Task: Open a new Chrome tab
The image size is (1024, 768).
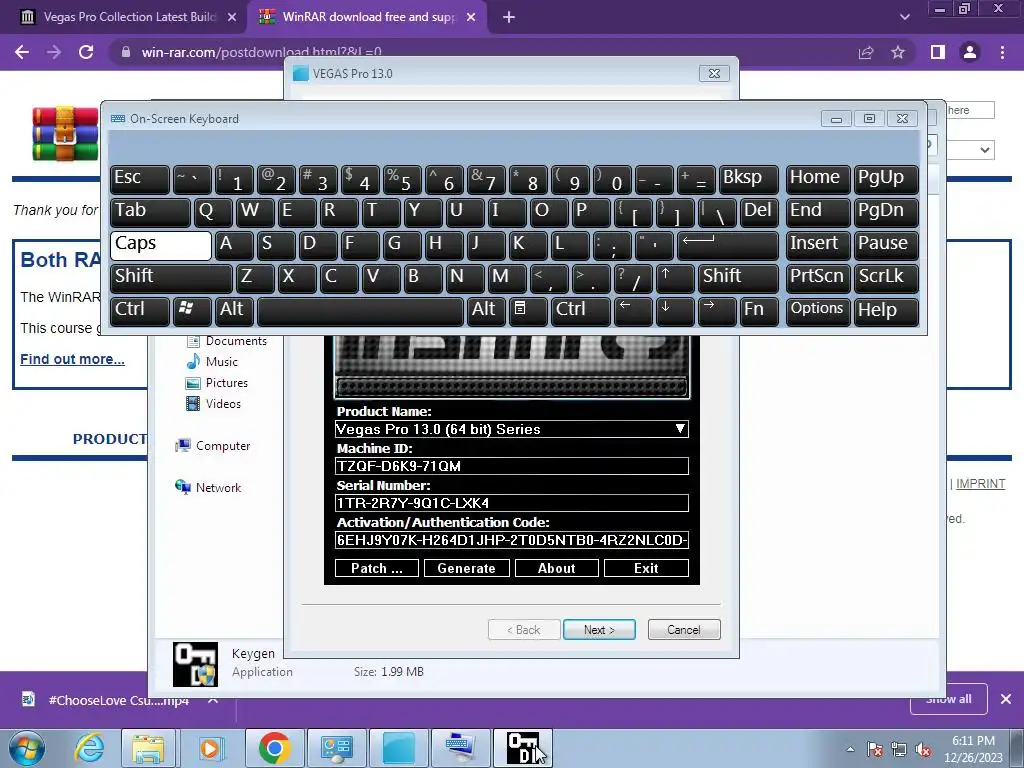Action: [x=509, y=18]
